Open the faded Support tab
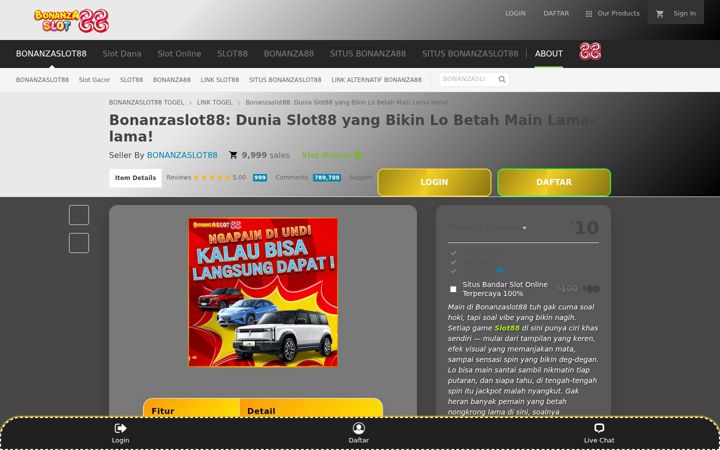 pos(361,177)
